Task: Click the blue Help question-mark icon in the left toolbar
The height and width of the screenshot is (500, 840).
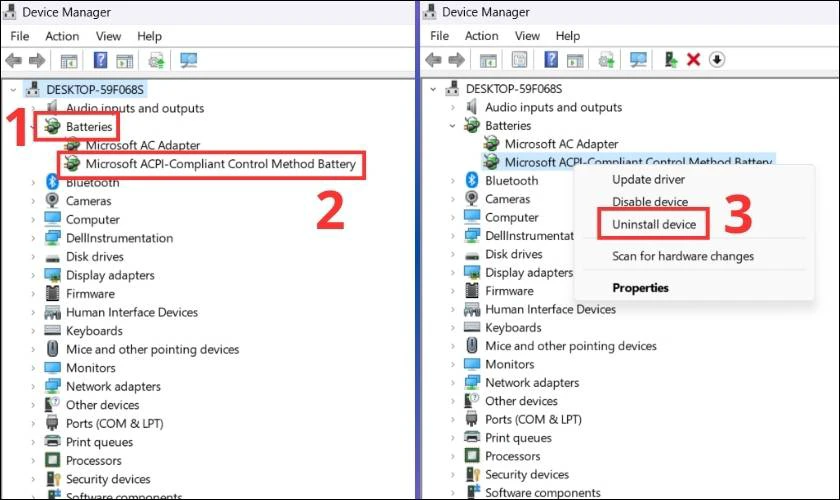Action: coord(100,60)
